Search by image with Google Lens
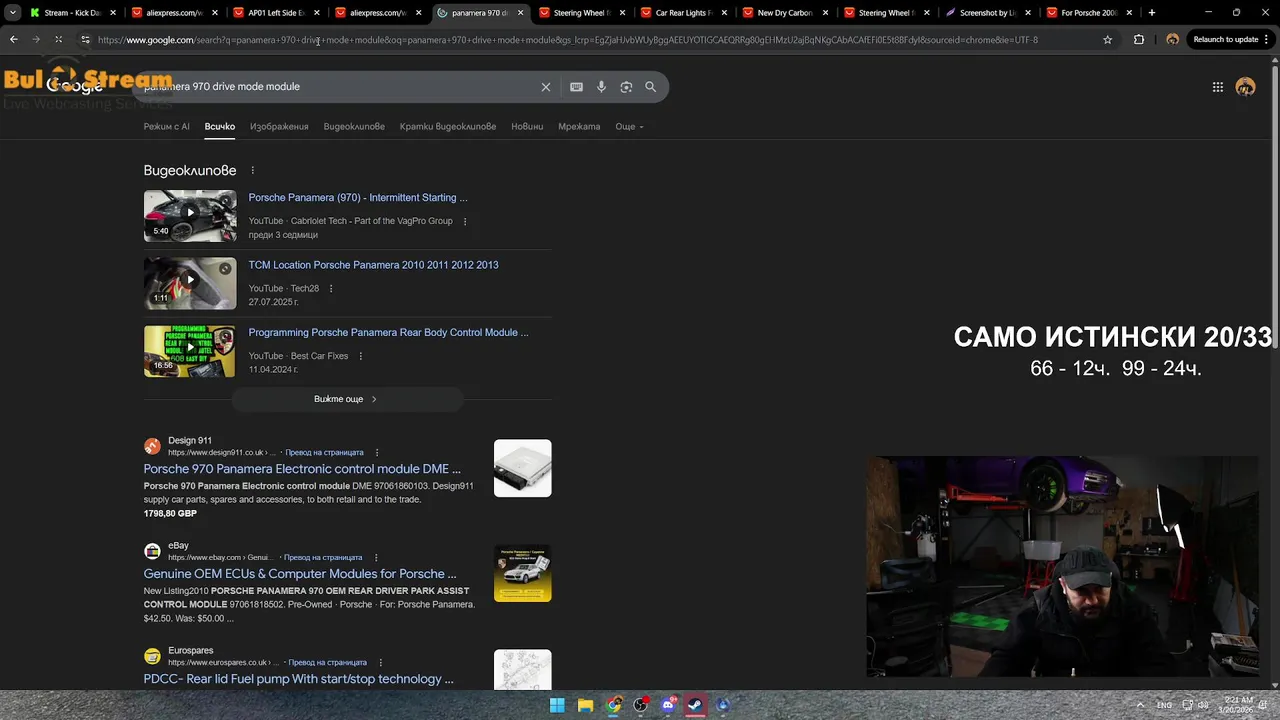Screen dimensions: 1280x720 pos(626,87)
